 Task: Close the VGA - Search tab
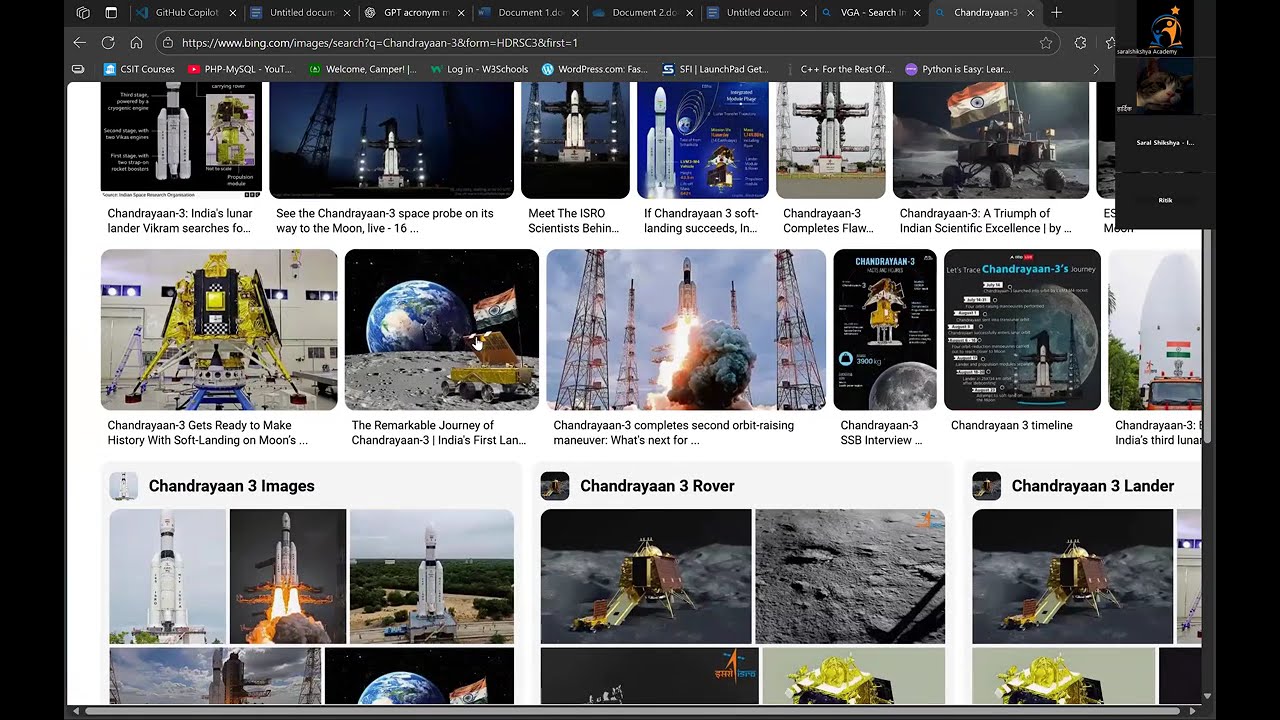[x=917, y=13]
